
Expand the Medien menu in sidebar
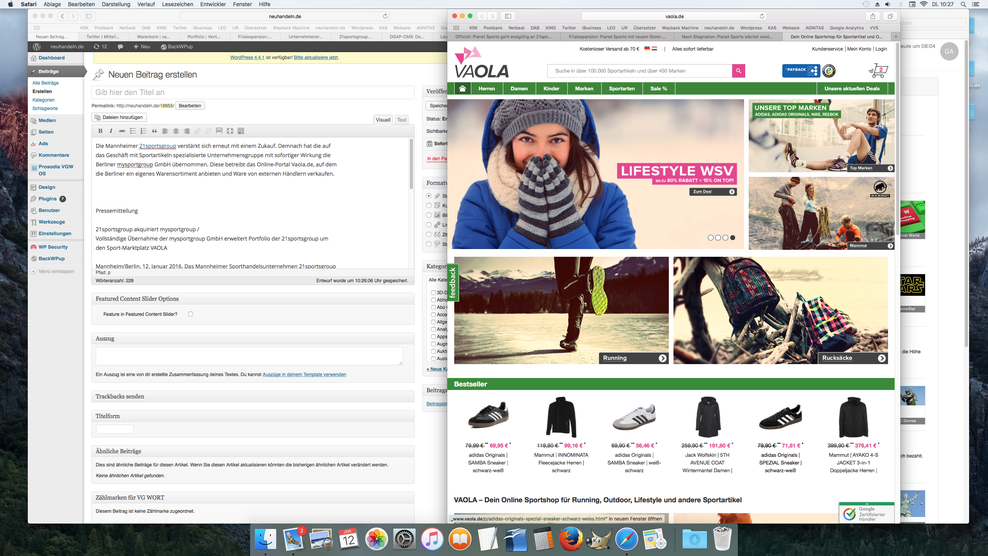click(47, 120)
